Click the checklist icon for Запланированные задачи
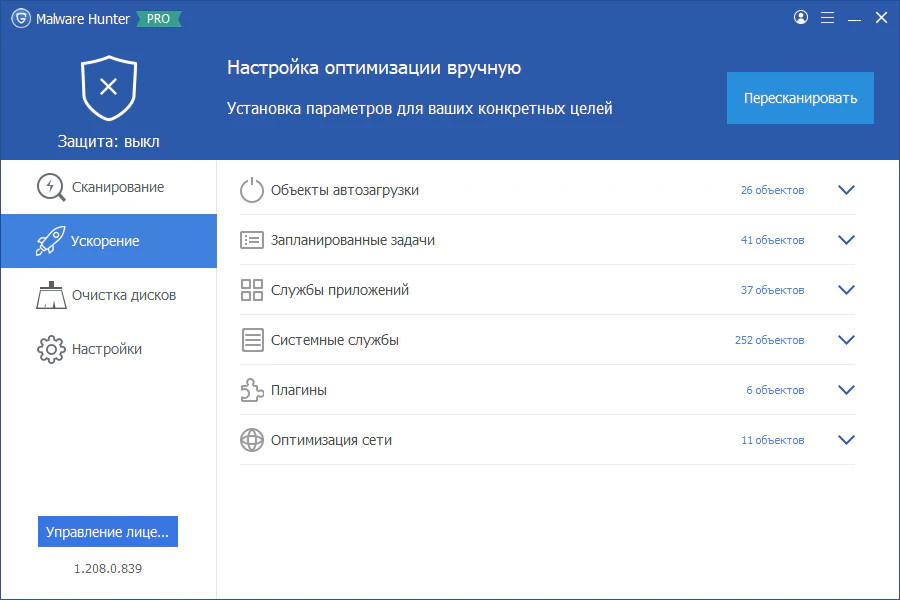The image size is (900, 600). pyautogui.click(x=251, y=239)
